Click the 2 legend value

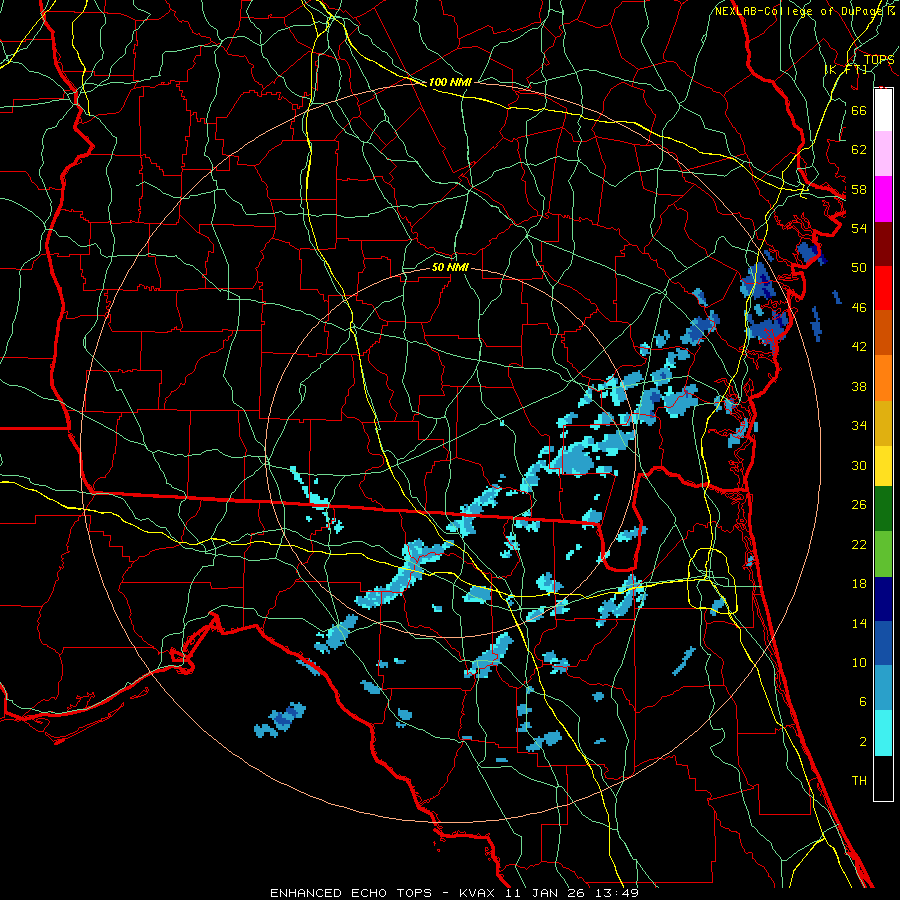pos(863,742)
